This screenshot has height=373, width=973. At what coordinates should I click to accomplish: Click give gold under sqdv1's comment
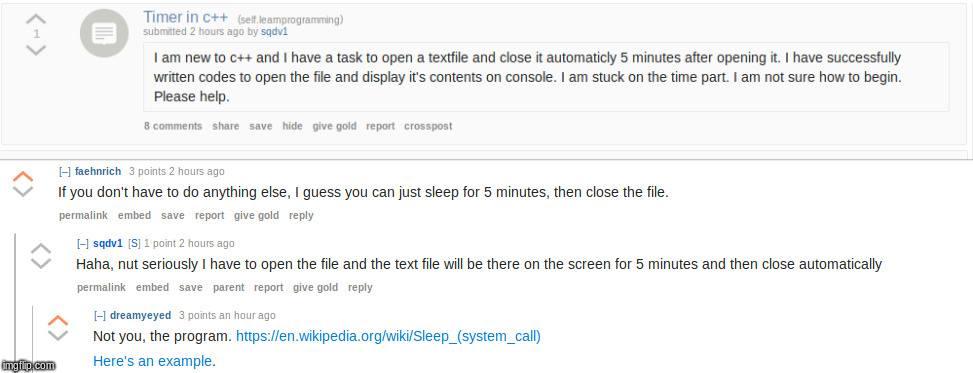pos(315,287)
